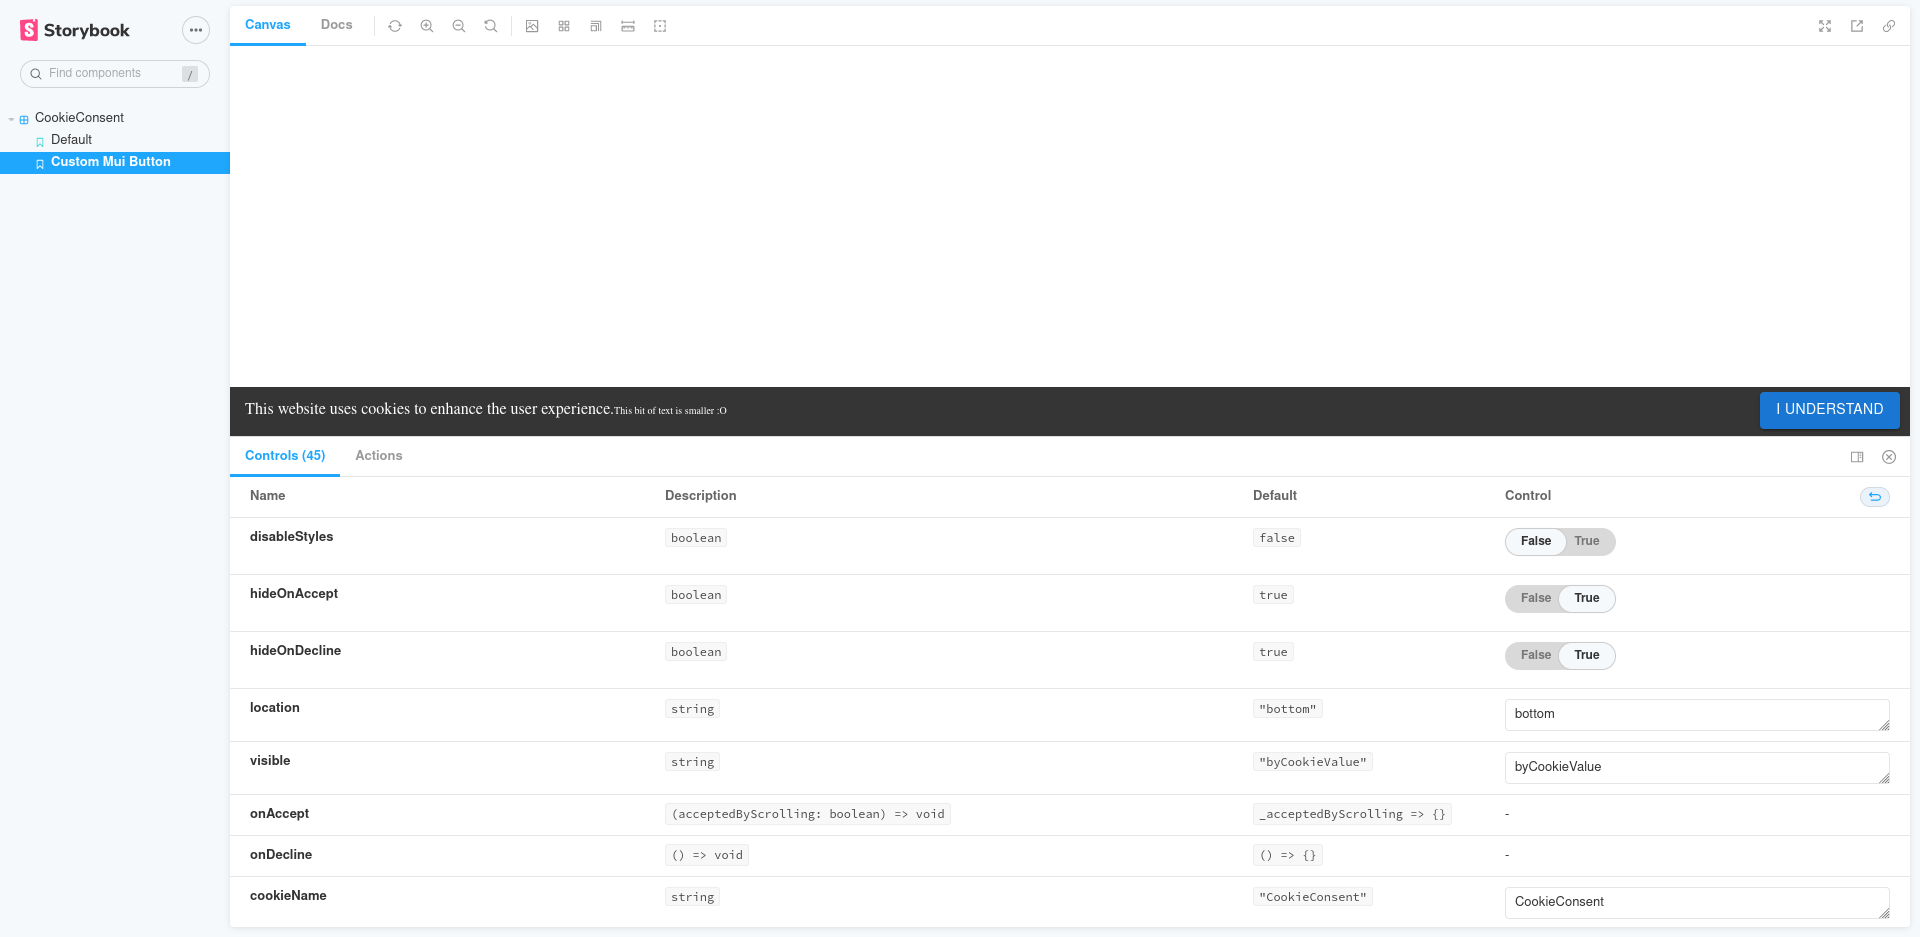Apply a grid to the preview
The image size is (1920, 937).
pos(564,26)
